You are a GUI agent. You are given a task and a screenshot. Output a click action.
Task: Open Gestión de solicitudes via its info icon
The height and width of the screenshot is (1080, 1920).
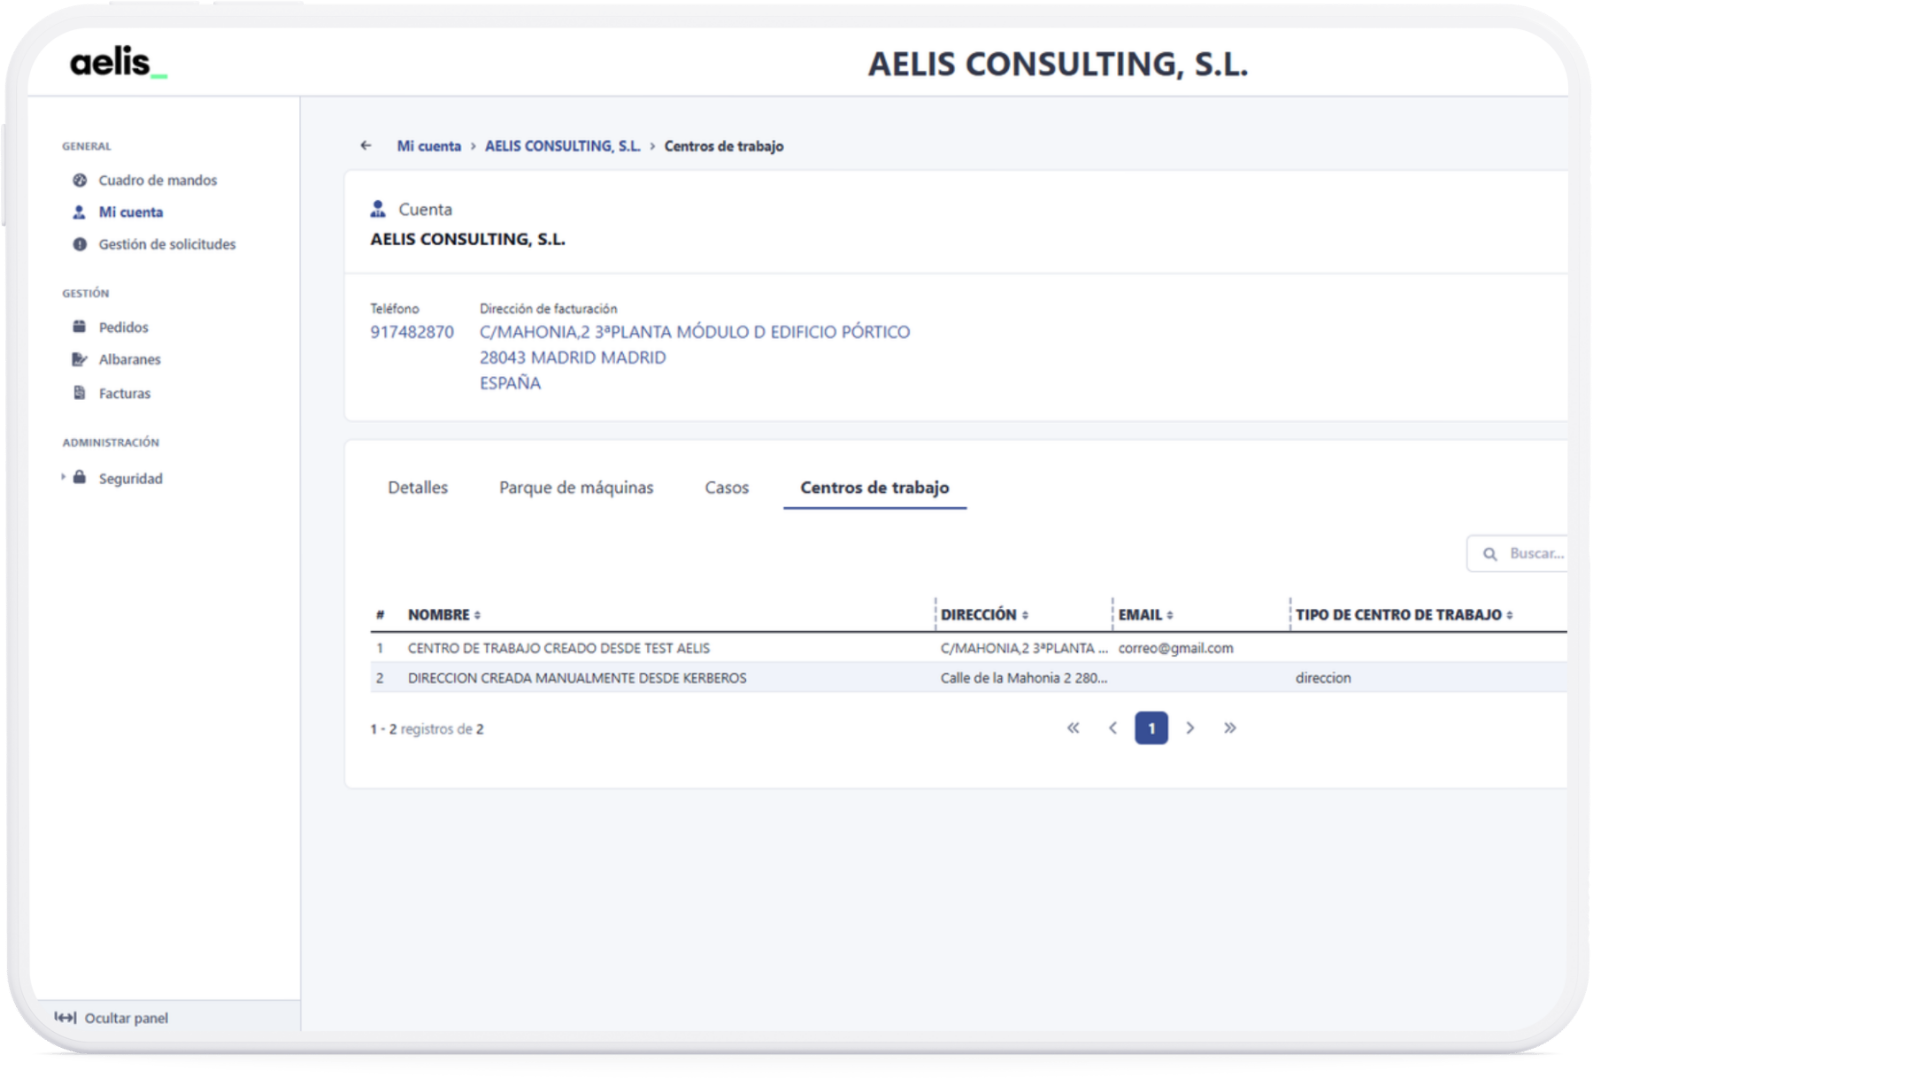(80, 244)
